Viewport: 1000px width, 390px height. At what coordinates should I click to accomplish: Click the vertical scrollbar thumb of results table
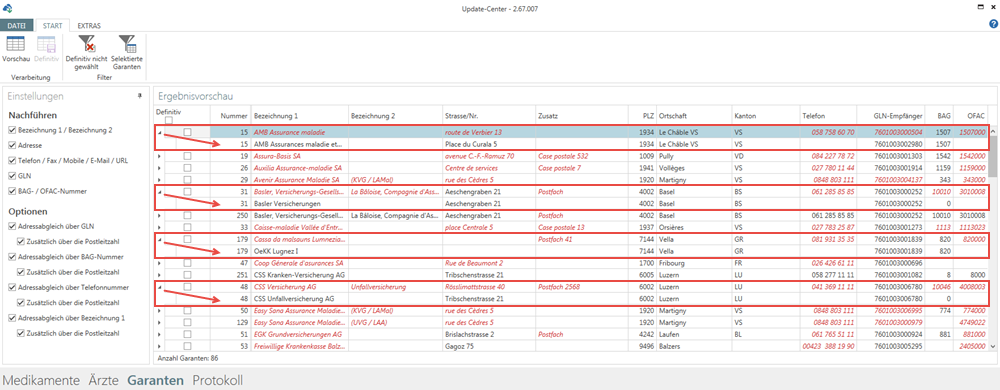(993, 156)
